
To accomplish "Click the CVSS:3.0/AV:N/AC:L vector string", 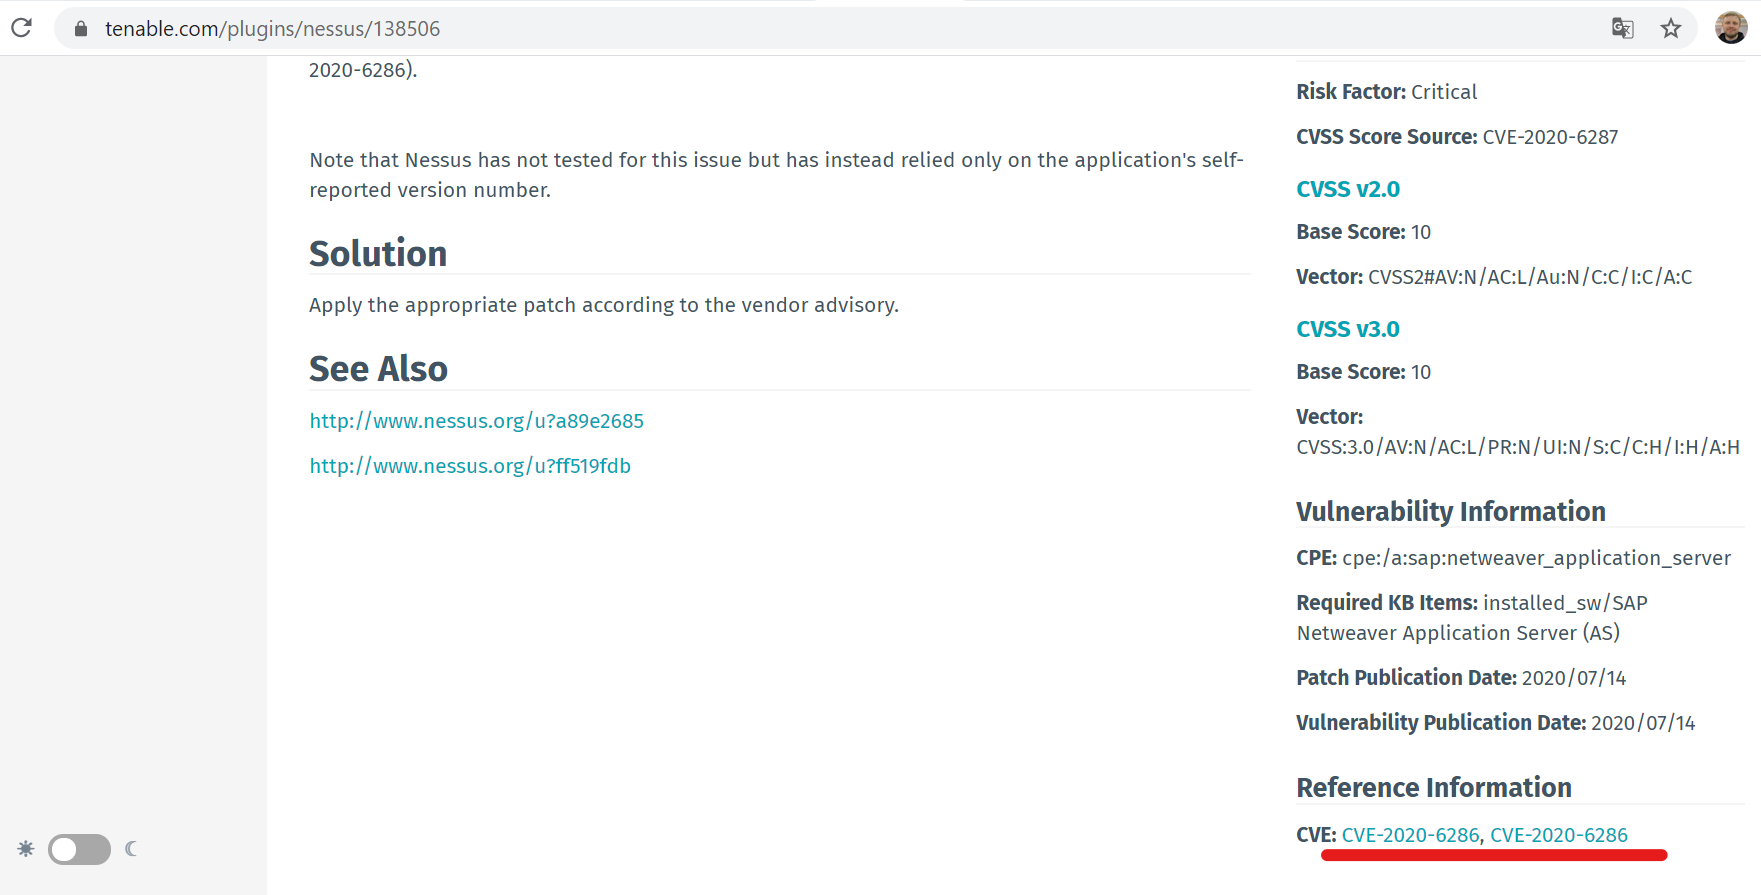I will [x=1518, y=447].
